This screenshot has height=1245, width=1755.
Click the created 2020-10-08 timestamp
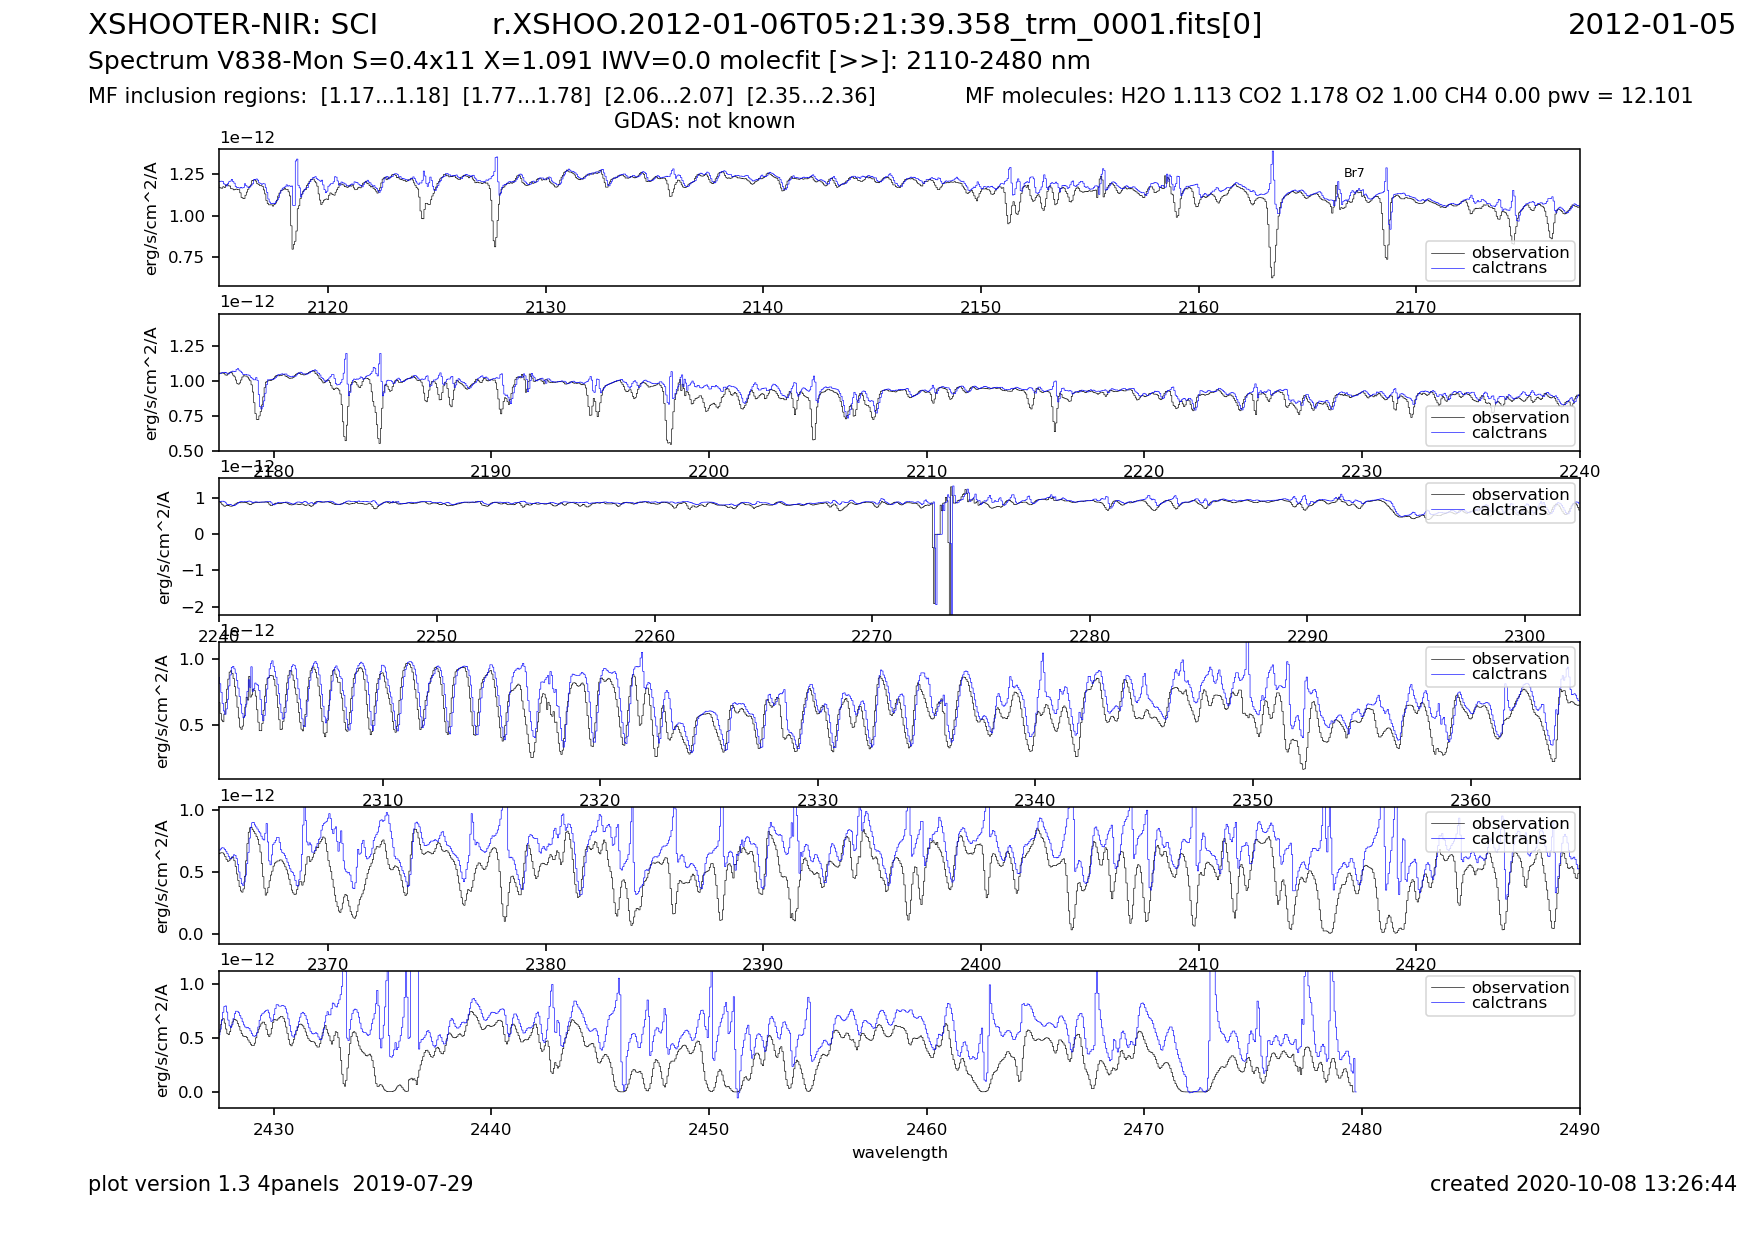(1582, 1184)
